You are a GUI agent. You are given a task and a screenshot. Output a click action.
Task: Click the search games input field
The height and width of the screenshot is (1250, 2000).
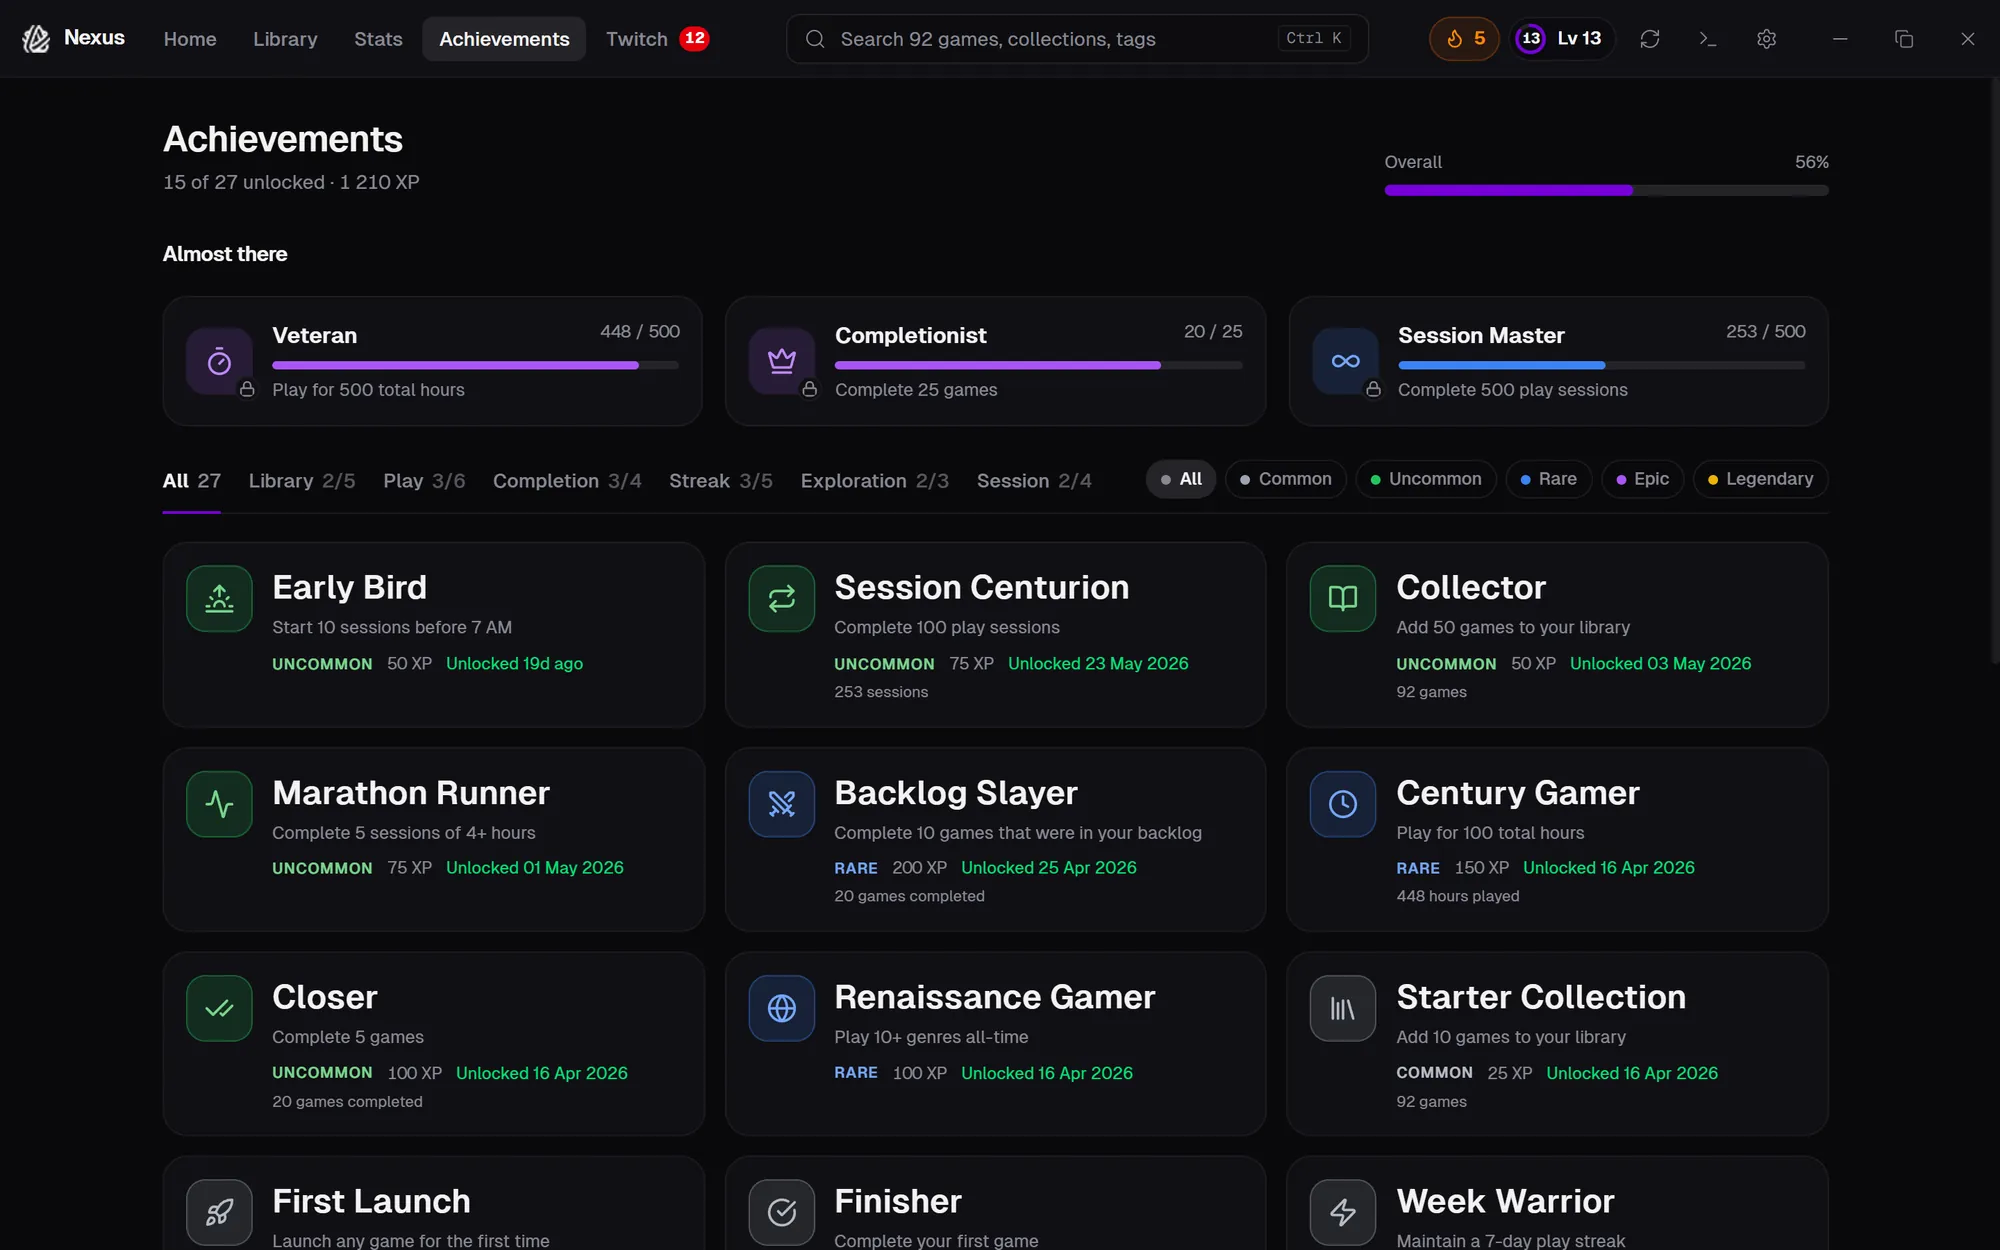(x=1077, y=39)
